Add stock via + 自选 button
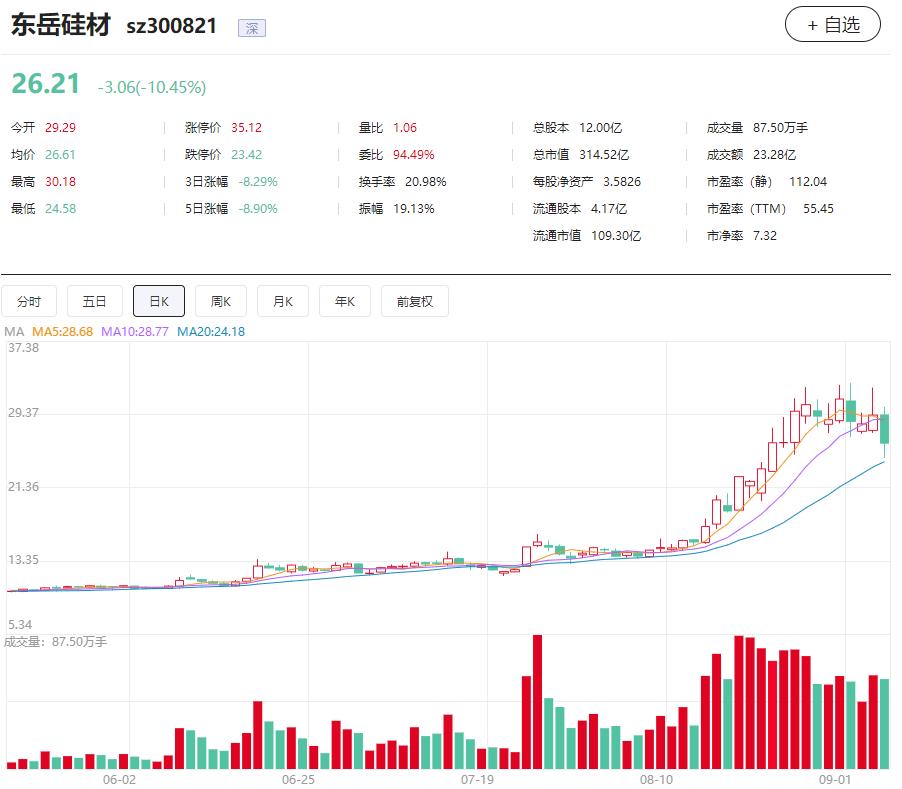The width and height of the screenshot is (902, 789). tap(832, 24)
